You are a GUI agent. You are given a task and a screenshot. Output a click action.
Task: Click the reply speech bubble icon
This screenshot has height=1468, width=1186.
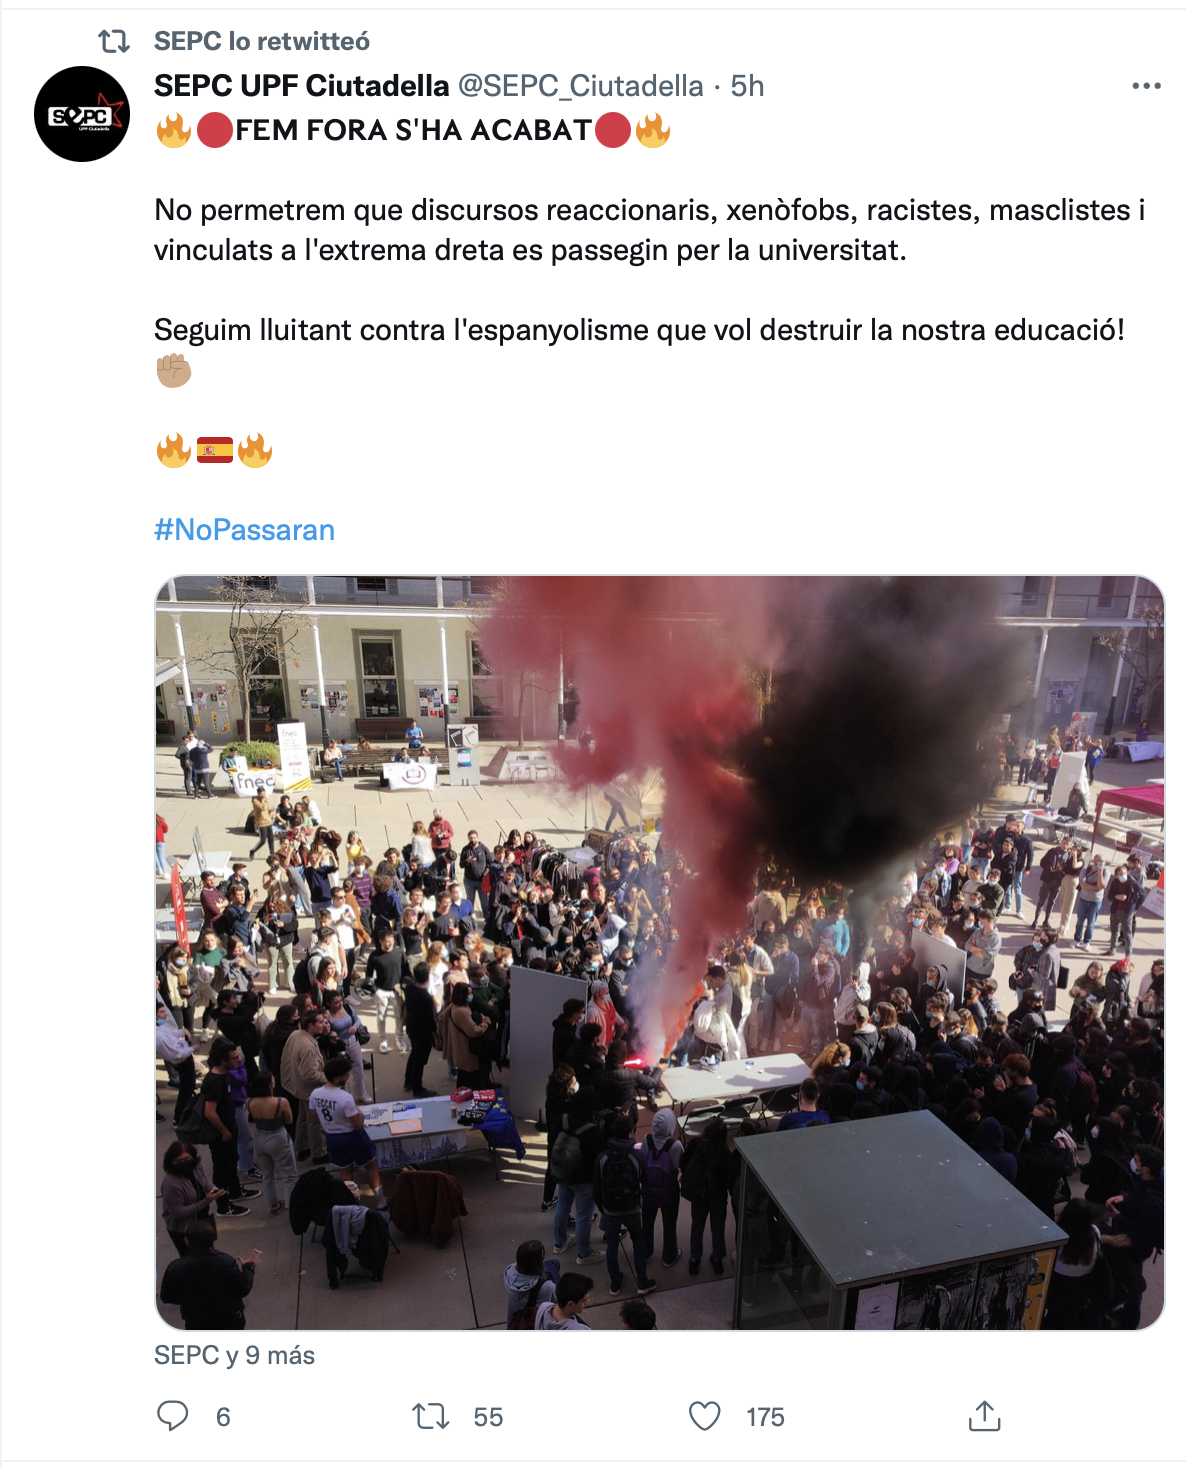coord(173,1416)
